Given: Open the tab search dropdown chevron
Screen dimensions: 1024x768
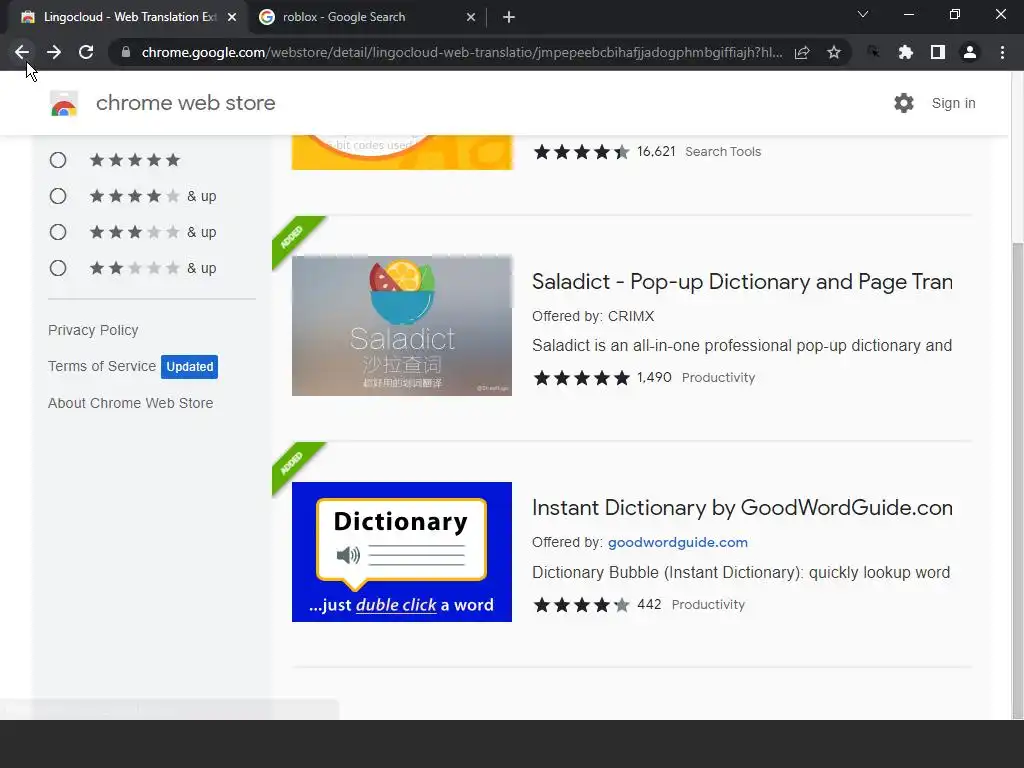Looking at the screenshot, I should tap(863, 14).
